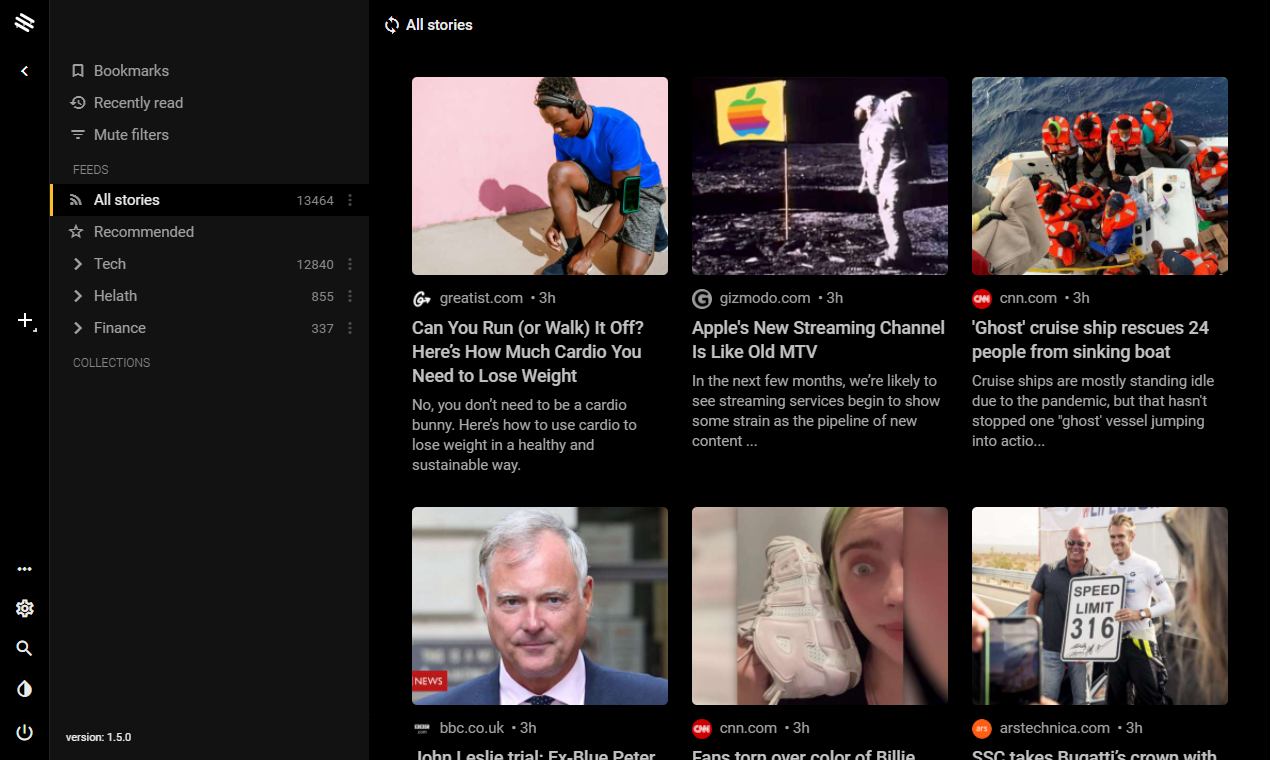
Task: Click the All stories page title
Action: [439, 25]
